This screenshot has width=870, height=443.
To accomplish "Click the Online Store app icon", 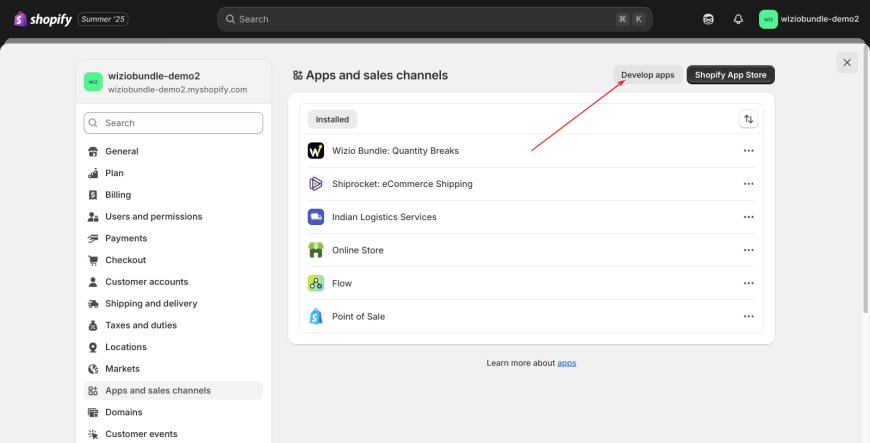I will (x=316, y=250).
